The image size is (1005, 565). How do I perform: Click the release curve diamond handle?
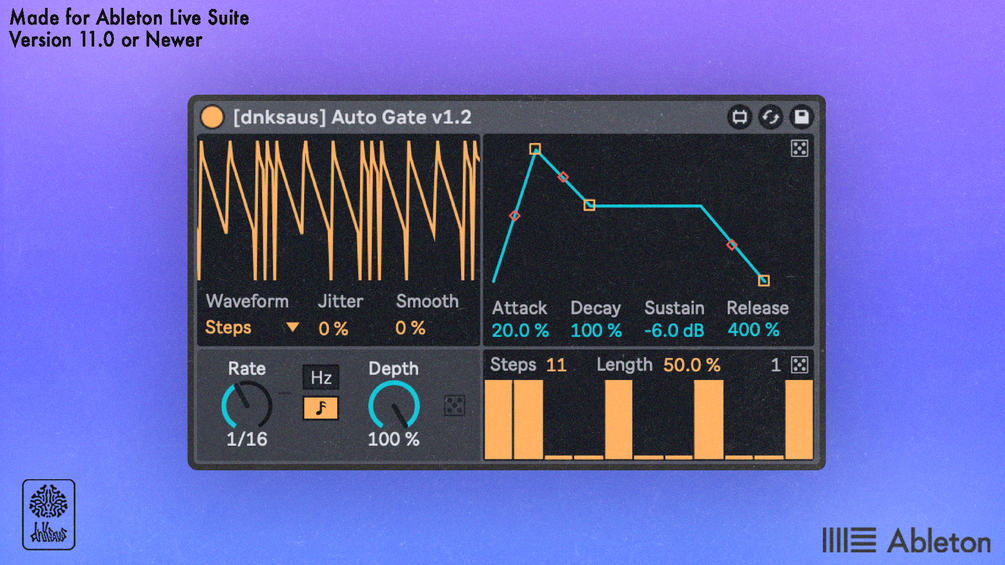pyautogui.click(x=732, y=245)
